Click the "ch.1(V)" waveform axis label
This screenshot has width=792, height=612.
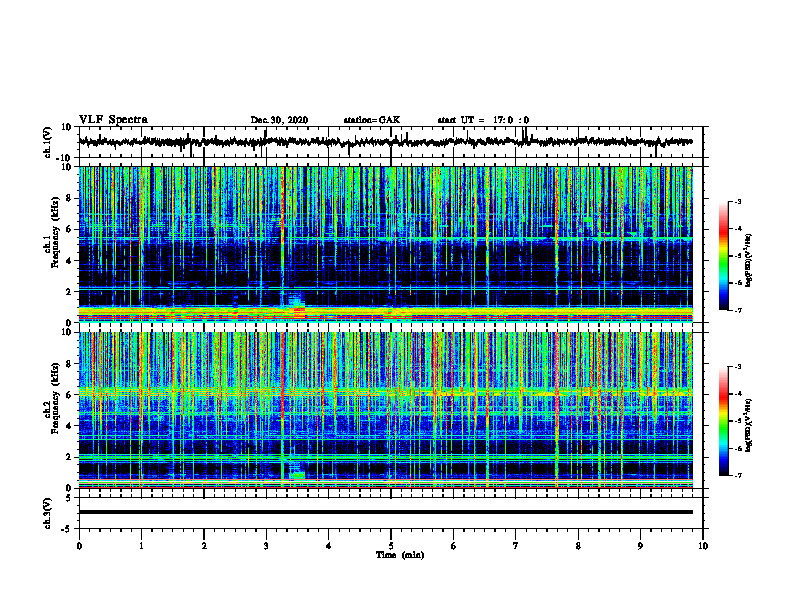click(47, 142)
